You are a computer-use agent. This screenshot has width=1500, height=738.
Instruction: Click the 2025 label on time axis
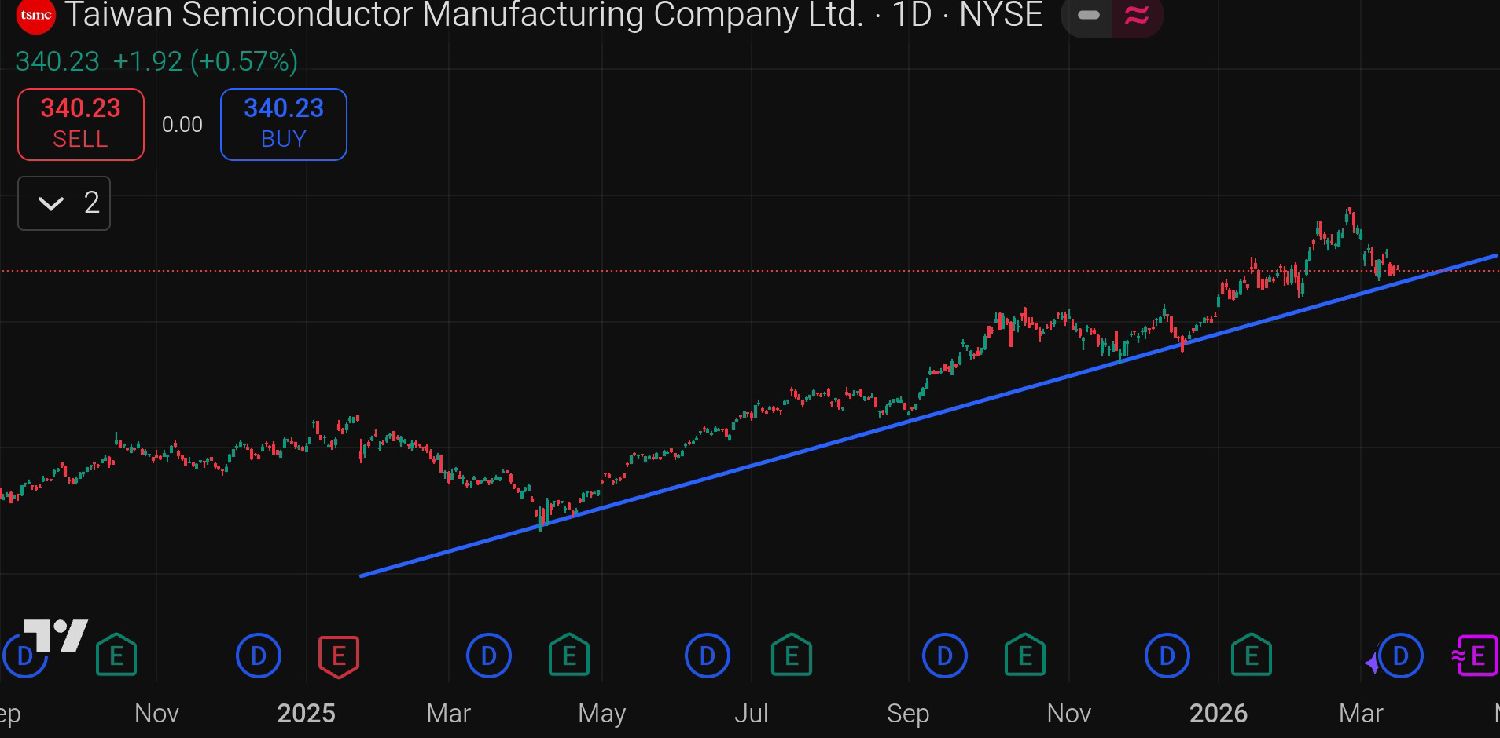306,713
